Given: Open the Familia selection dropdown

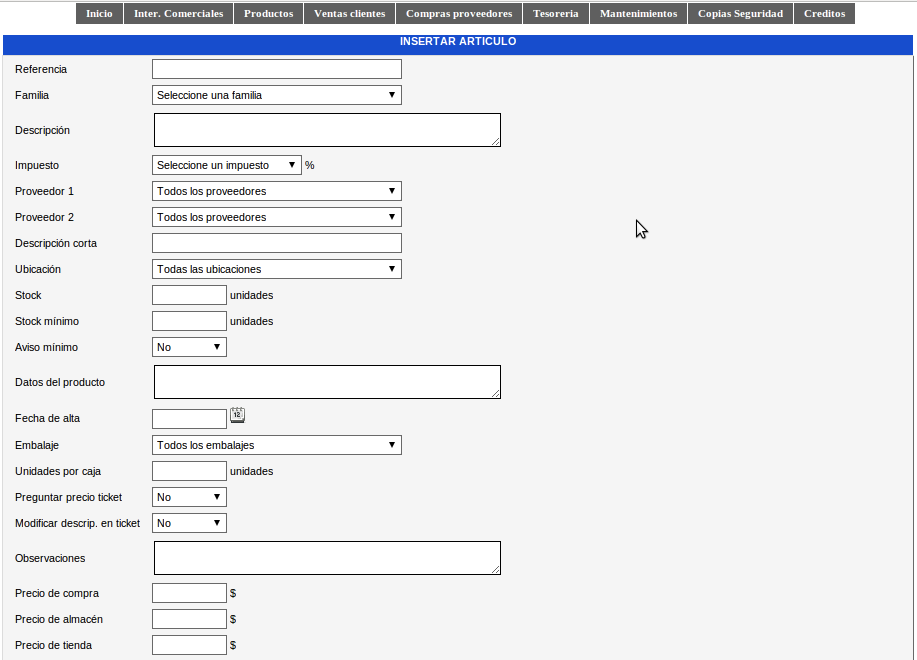Looking at the screenshot, I should pyautogui.click(x=276, y=94).
